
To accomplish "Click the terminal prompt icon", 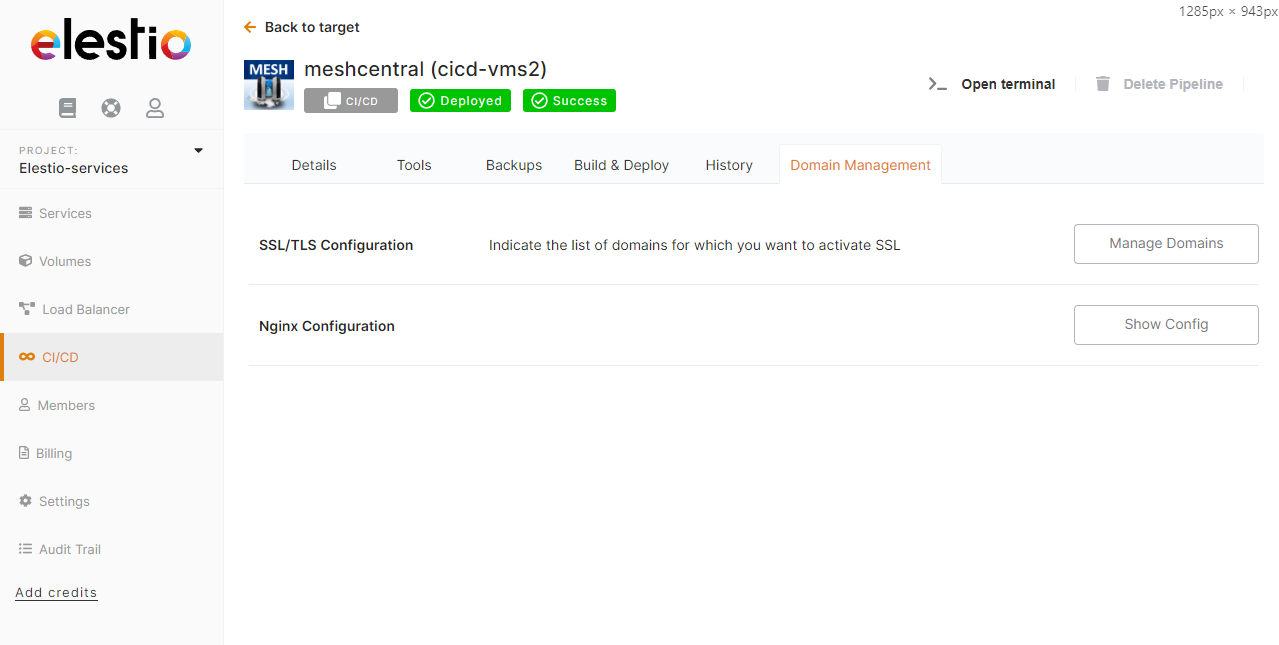I will 937,84.
